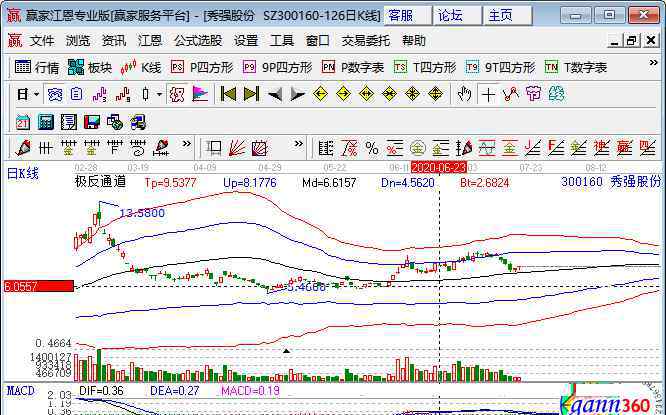The width and height of the screenshot is (666, 415).
Task: Toggle the crosshair cursor tool
Action: [488, 94]
